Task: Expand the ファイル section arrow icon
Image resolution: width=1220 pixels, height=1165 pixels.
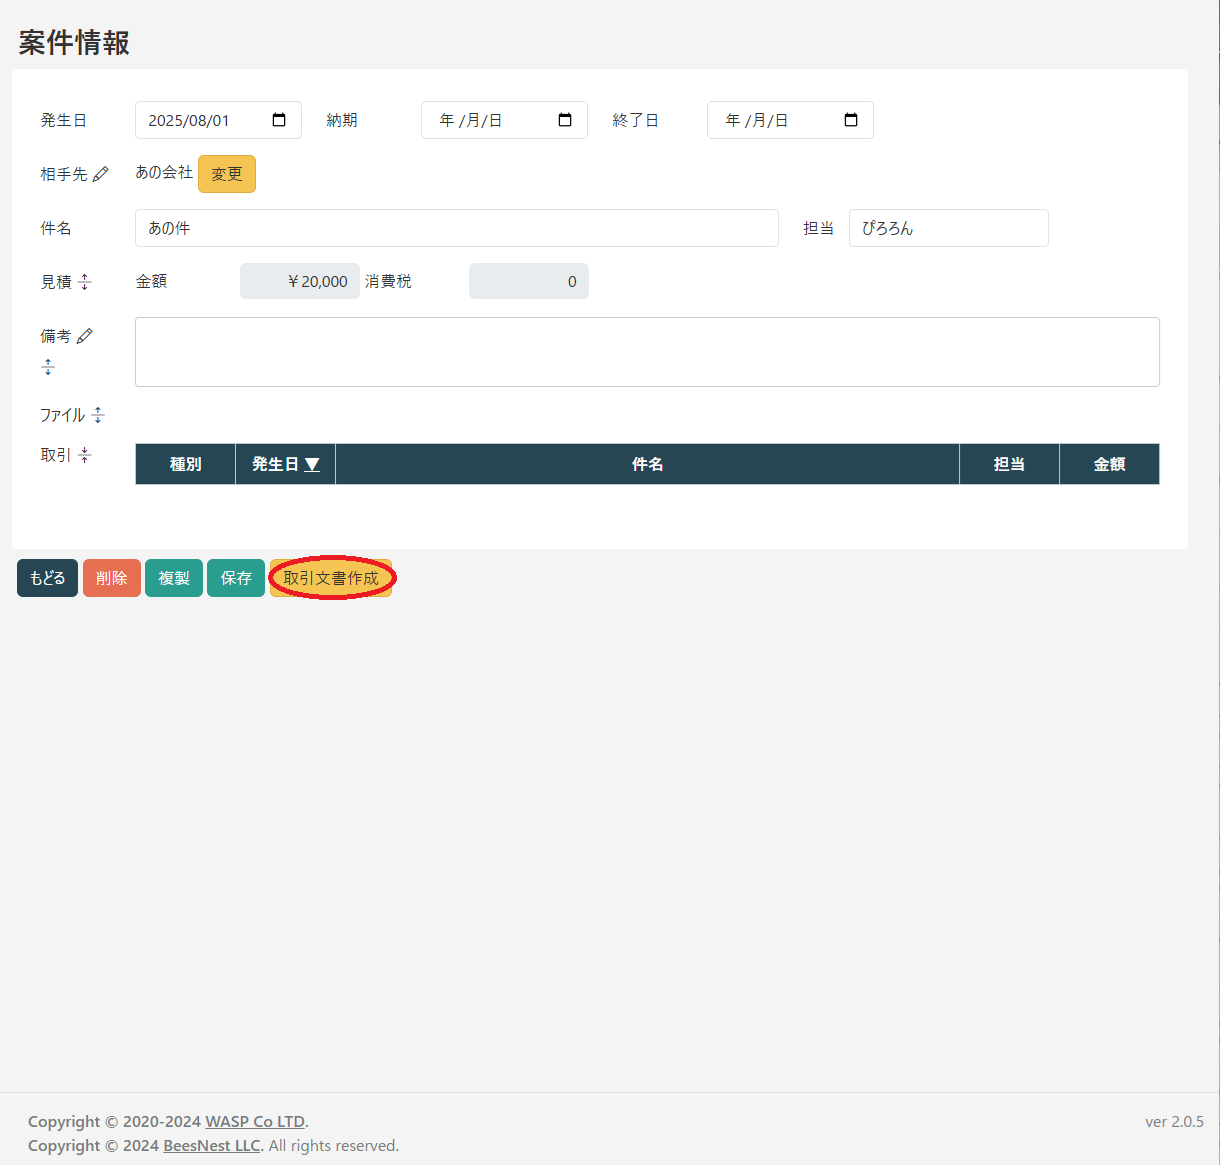Action: (x=98, y=415)
